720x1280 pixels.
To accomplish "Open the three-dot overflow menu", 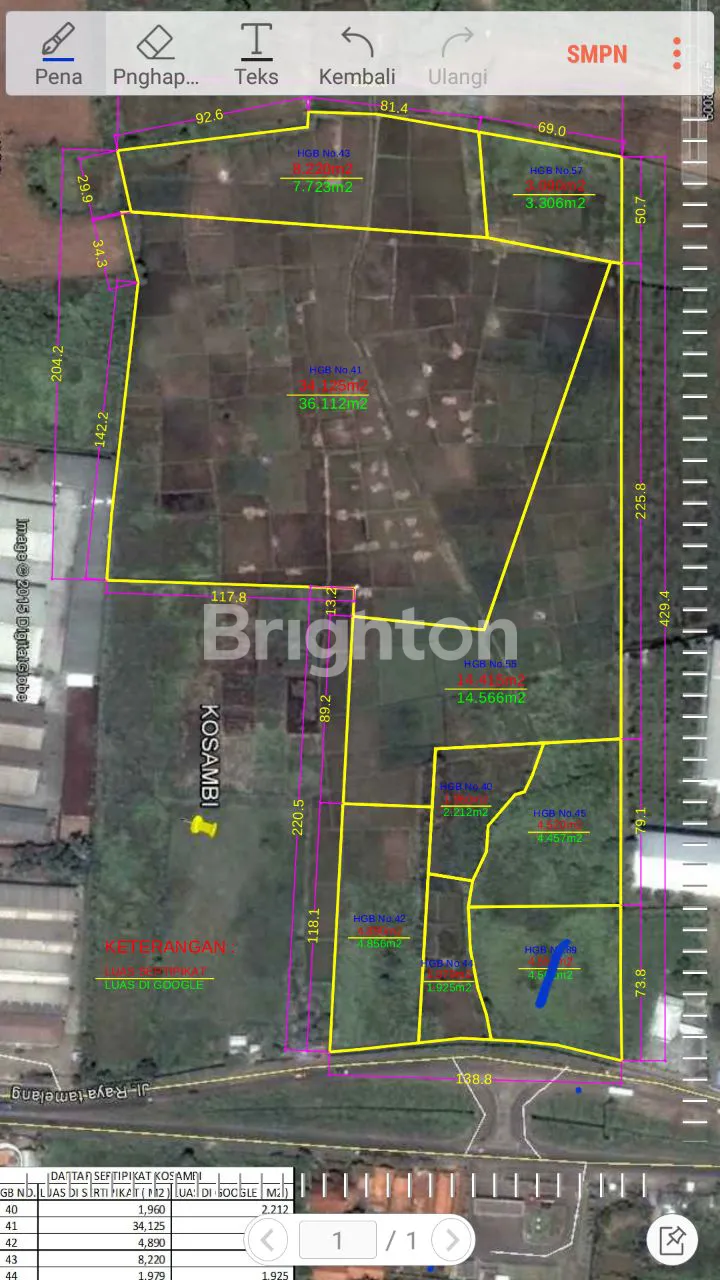I will [x=677, y=53].
